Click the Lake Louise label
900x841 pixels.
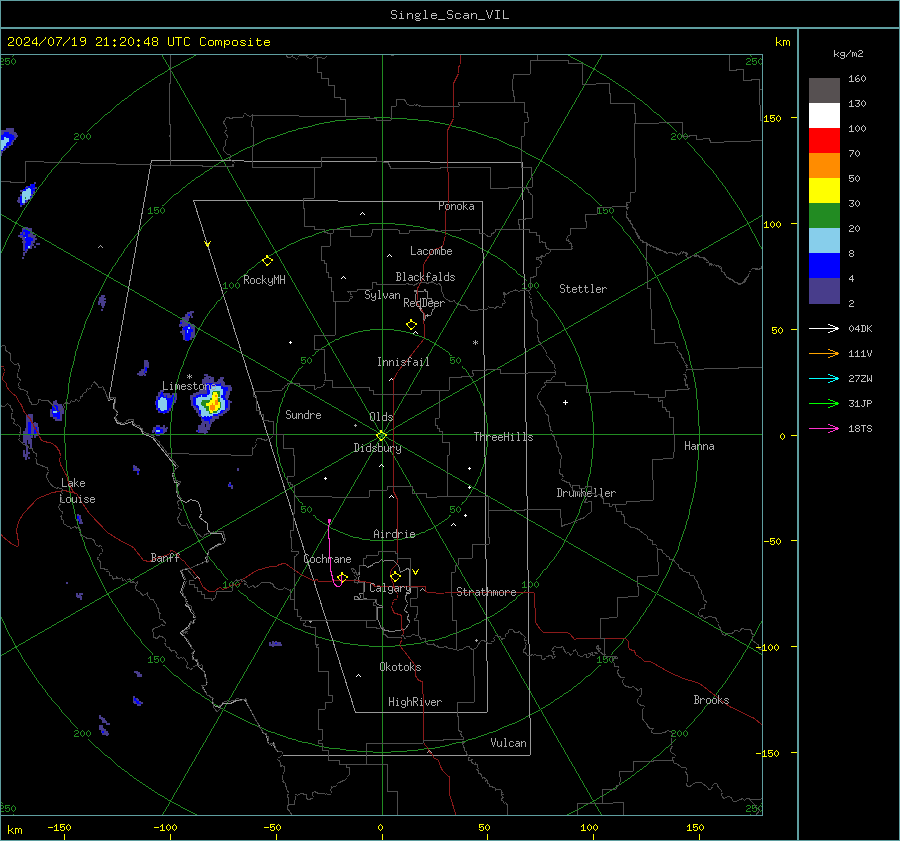pos(77,491)
